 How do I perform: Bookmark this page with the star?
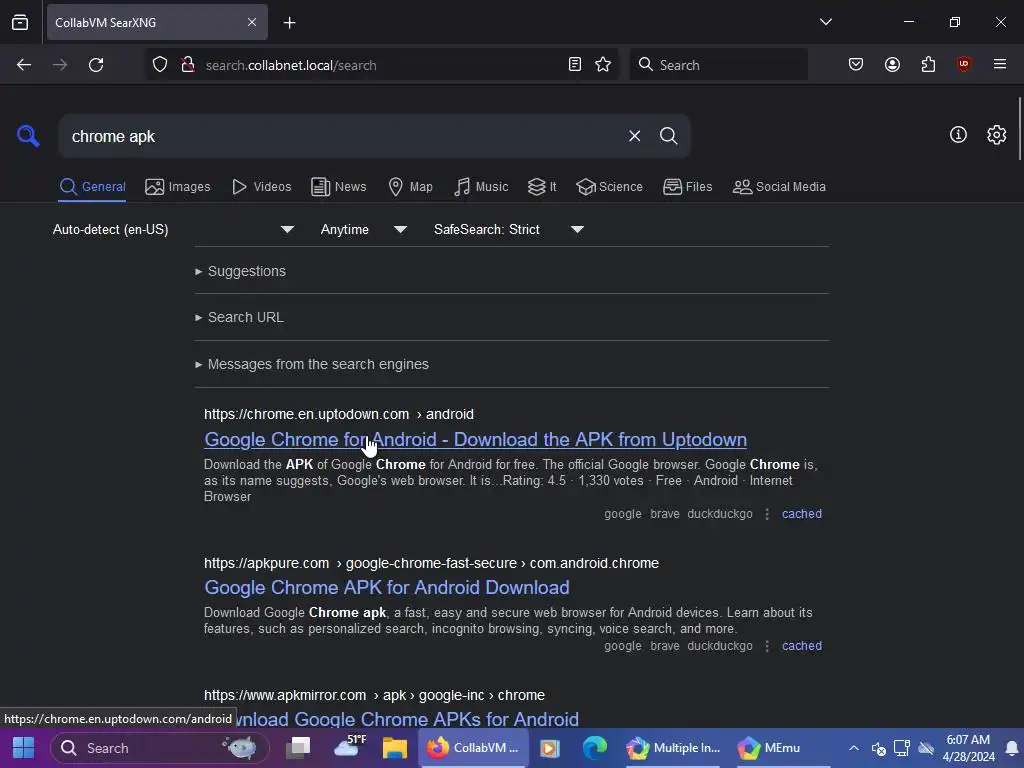(603, 65)
